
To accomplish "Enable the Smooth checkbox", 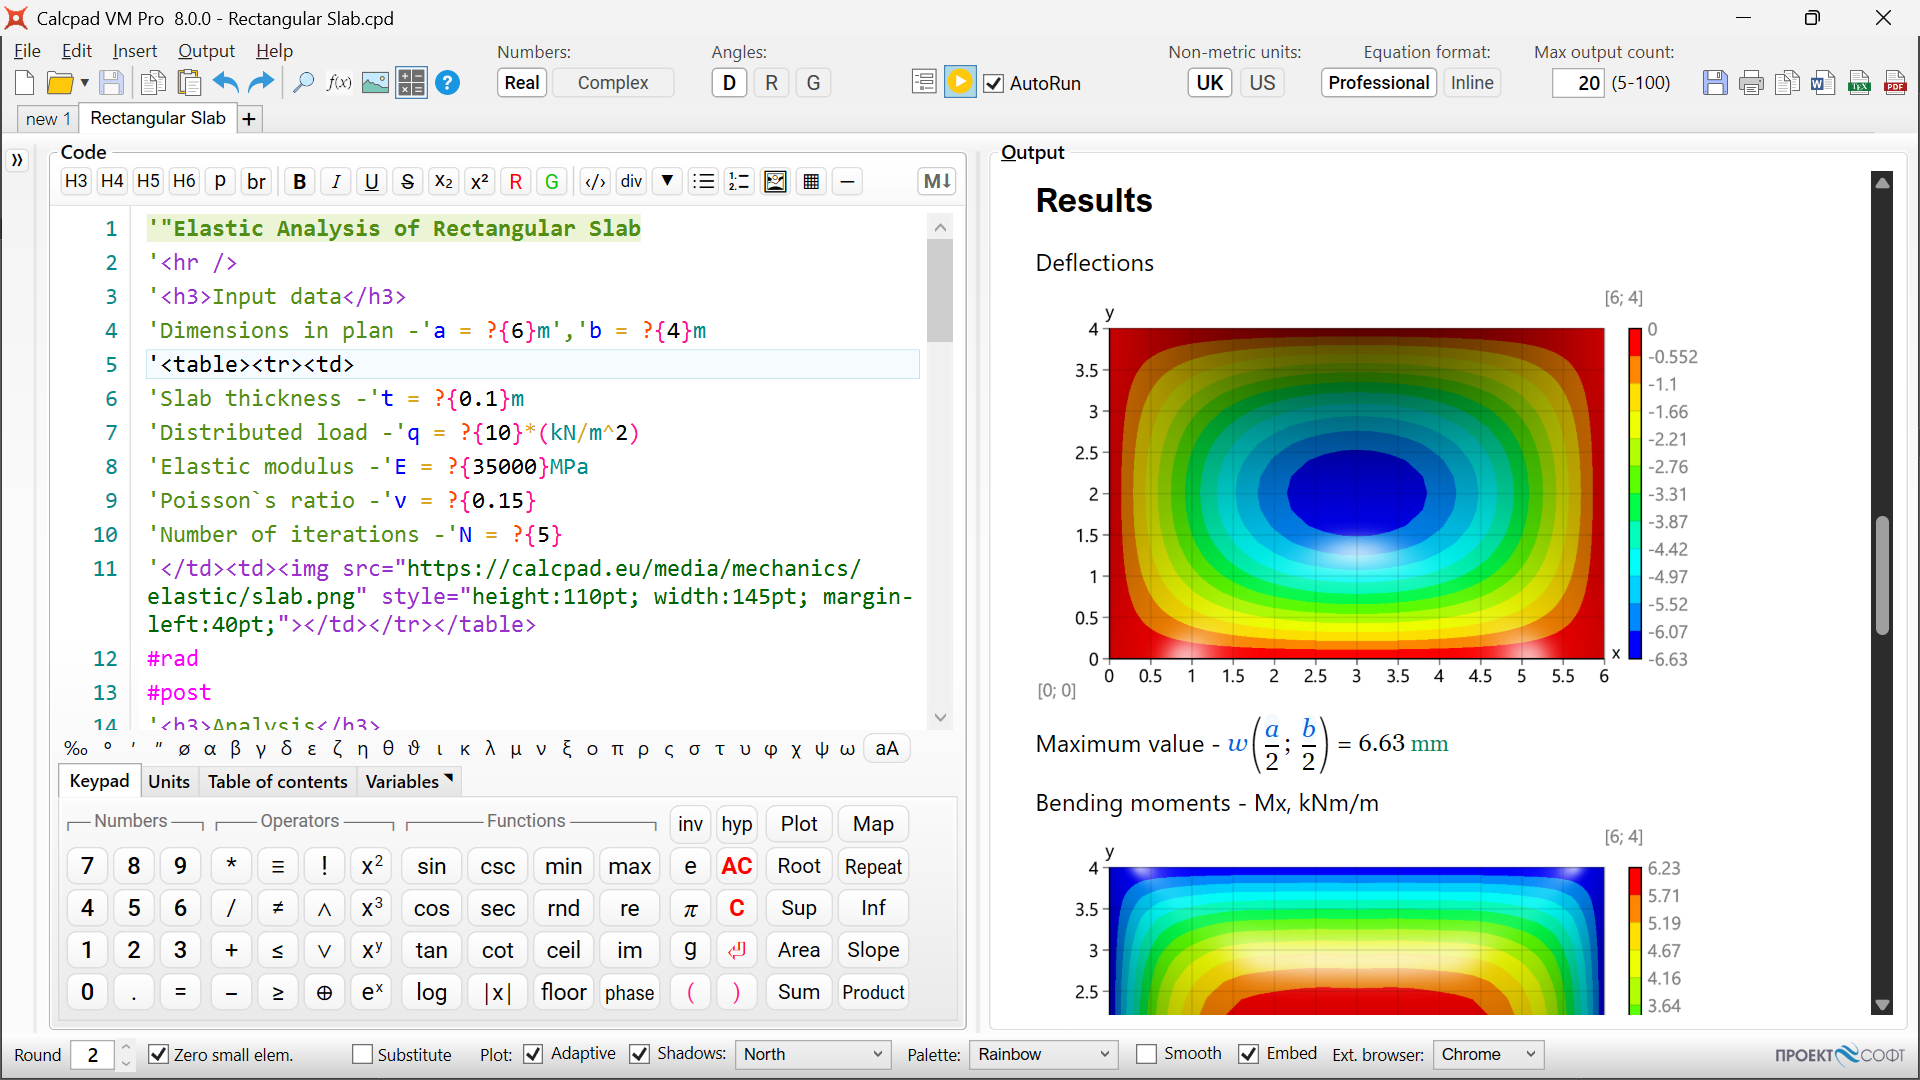I will click(x=1146, y=1054).
